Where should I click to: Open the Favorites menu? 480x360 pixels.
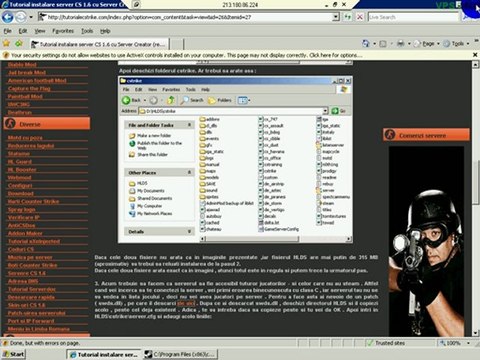[x=63, y=31]
